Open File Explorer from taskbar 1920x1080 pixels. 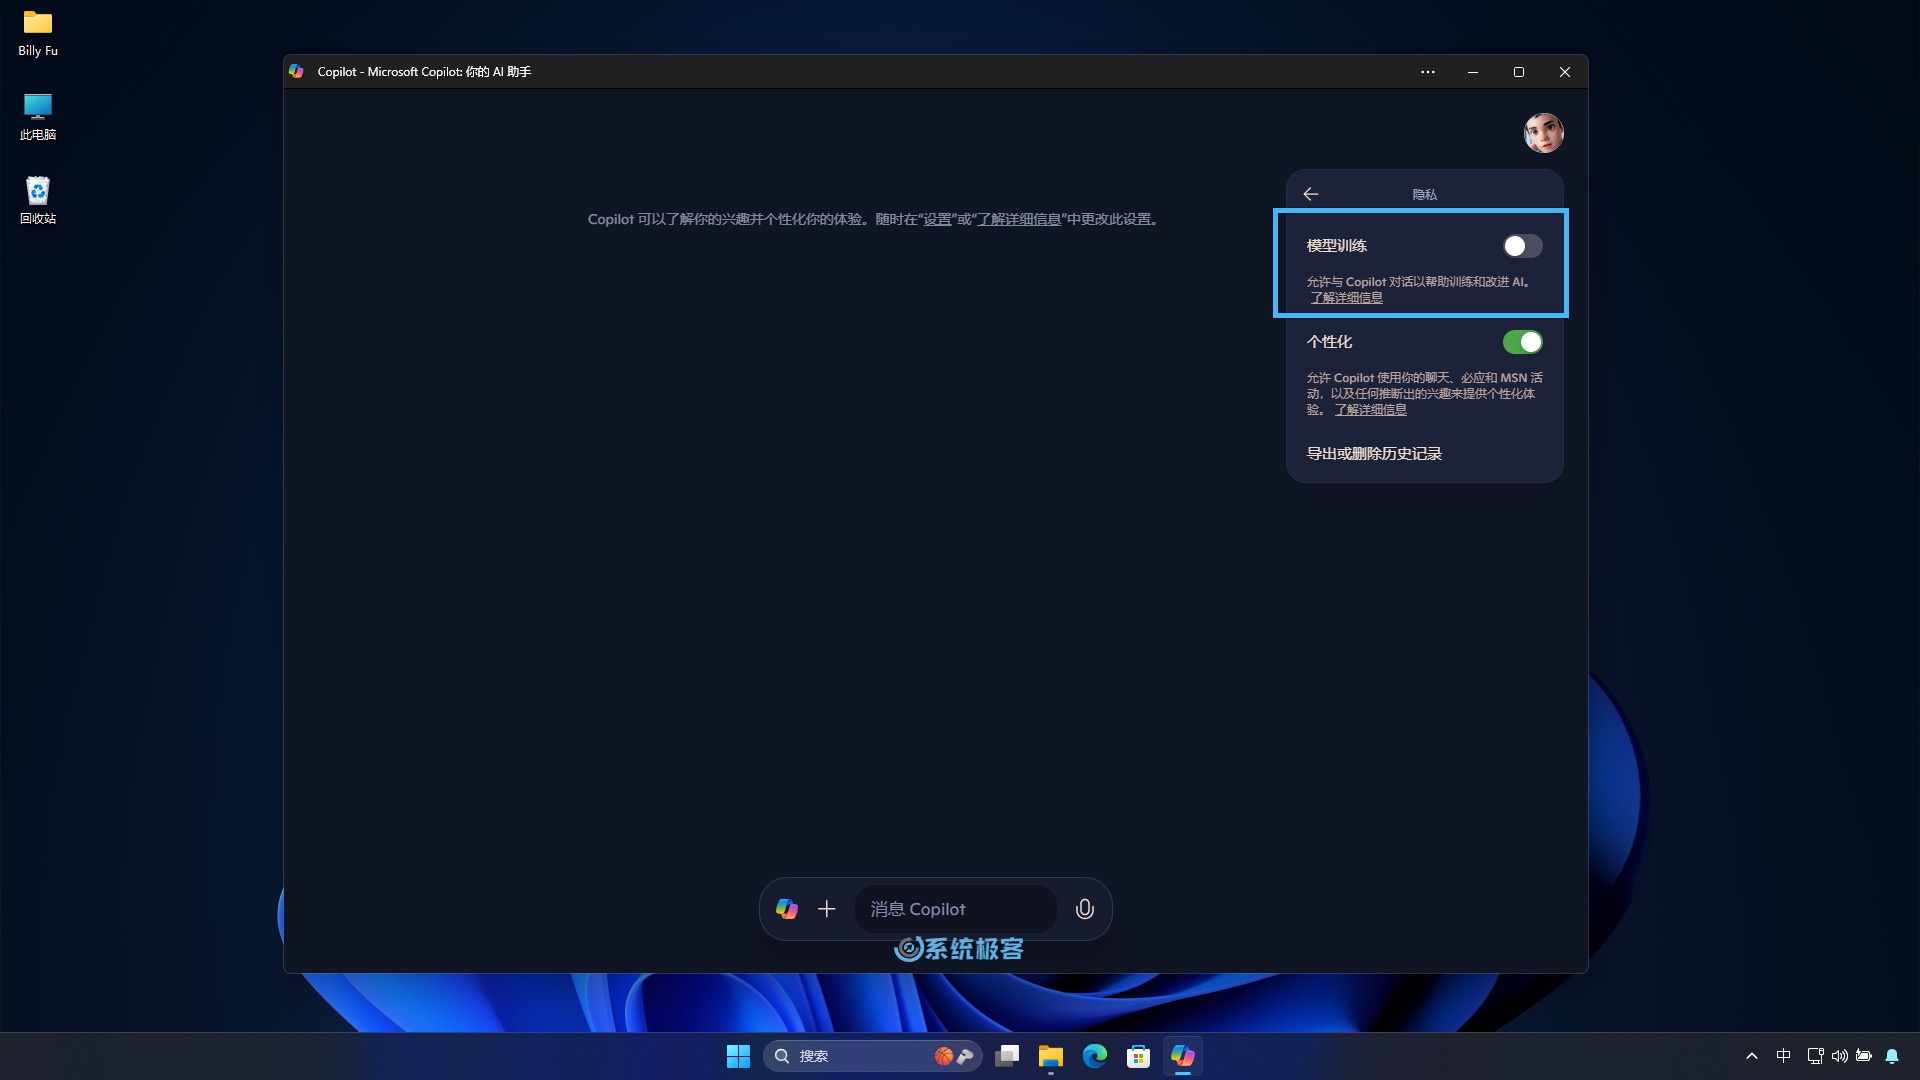click(x=1050, y=1056)
